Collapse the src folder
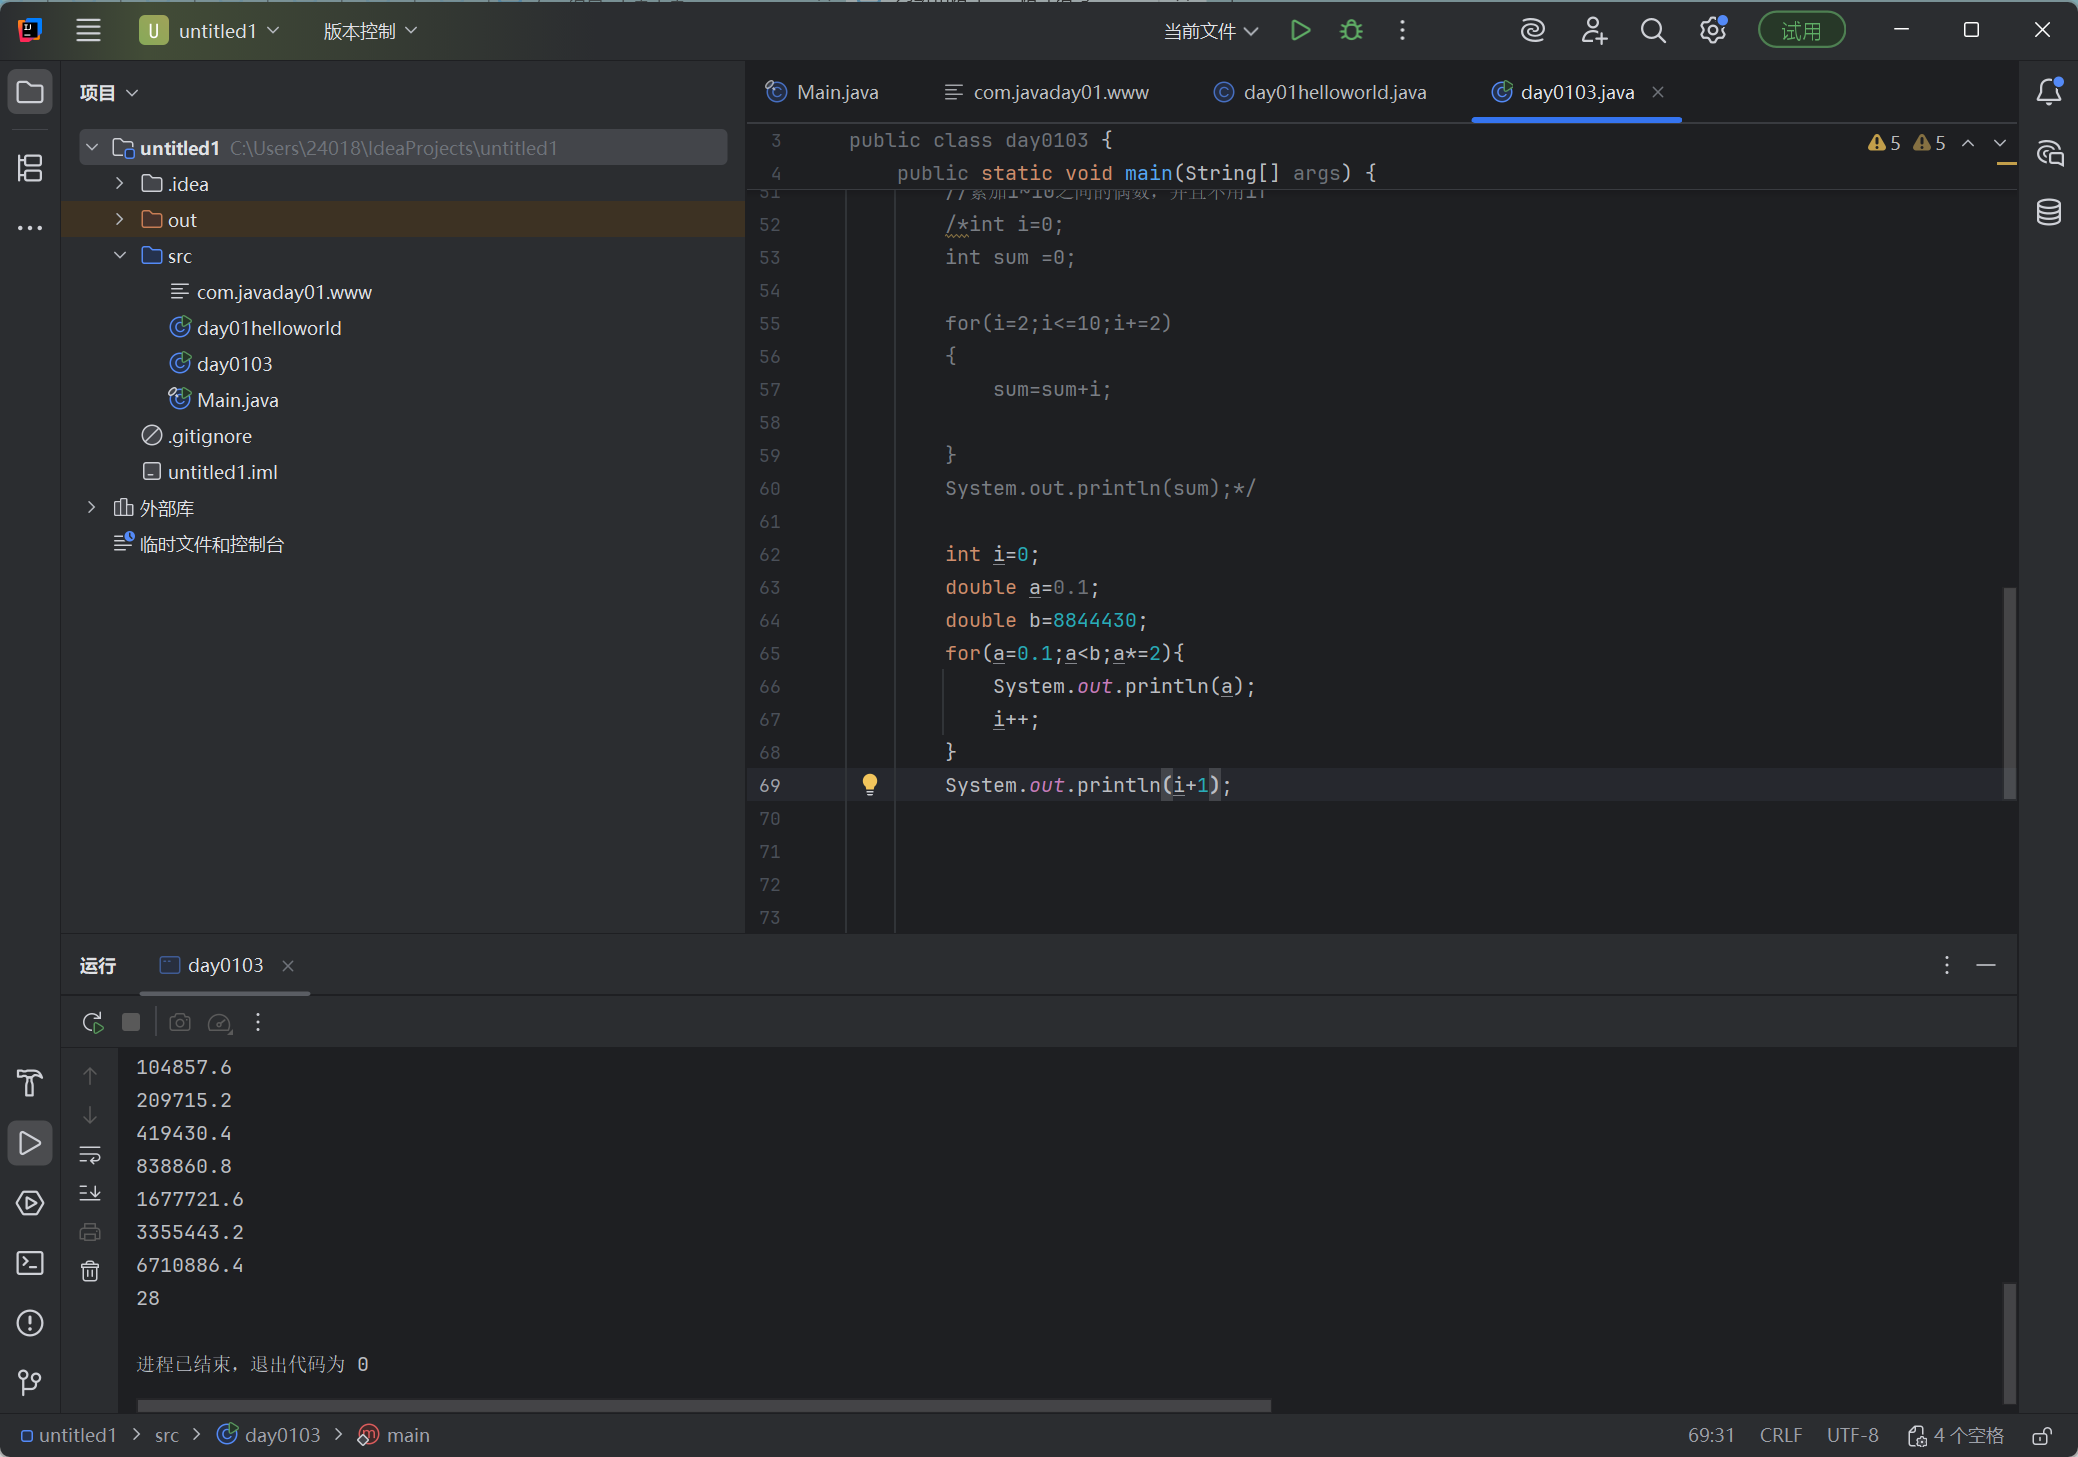 120,256
